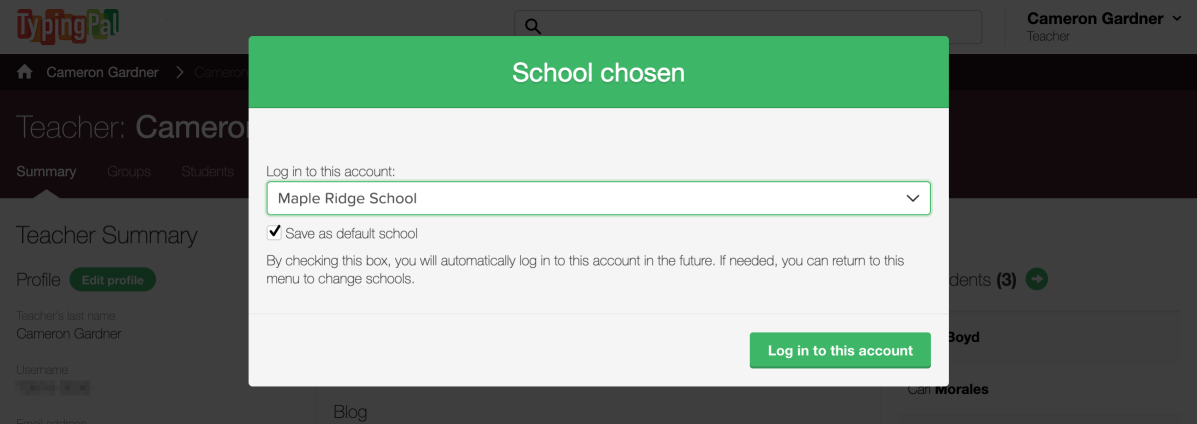Click the Blog section heading

tap(350, 411)
